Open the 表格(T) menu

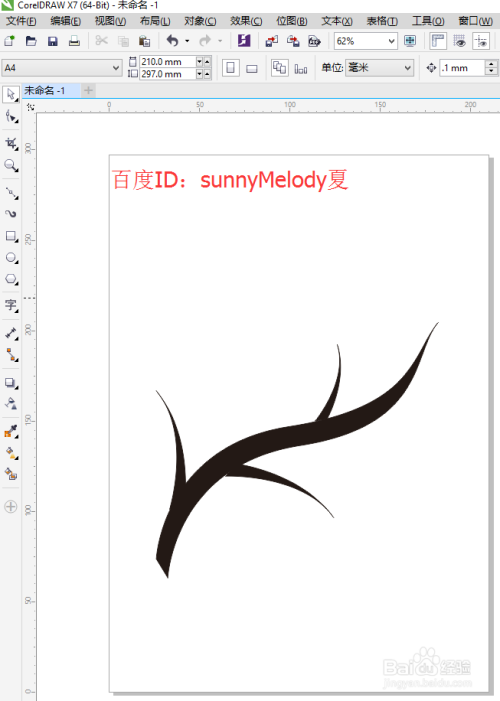coord(382,21)
